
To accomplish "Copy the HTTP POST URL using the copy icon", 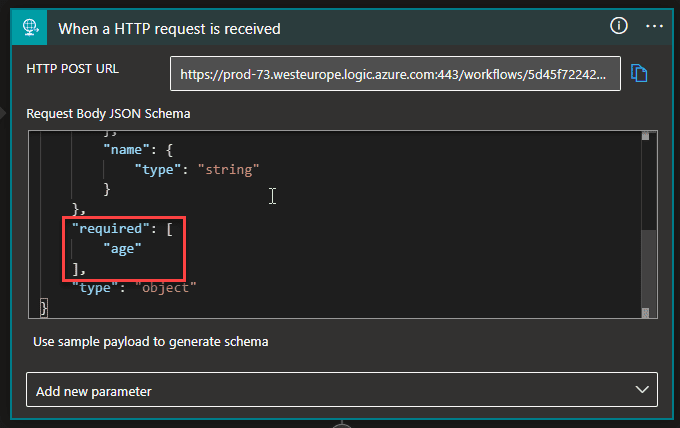I will tap(640, 73).
